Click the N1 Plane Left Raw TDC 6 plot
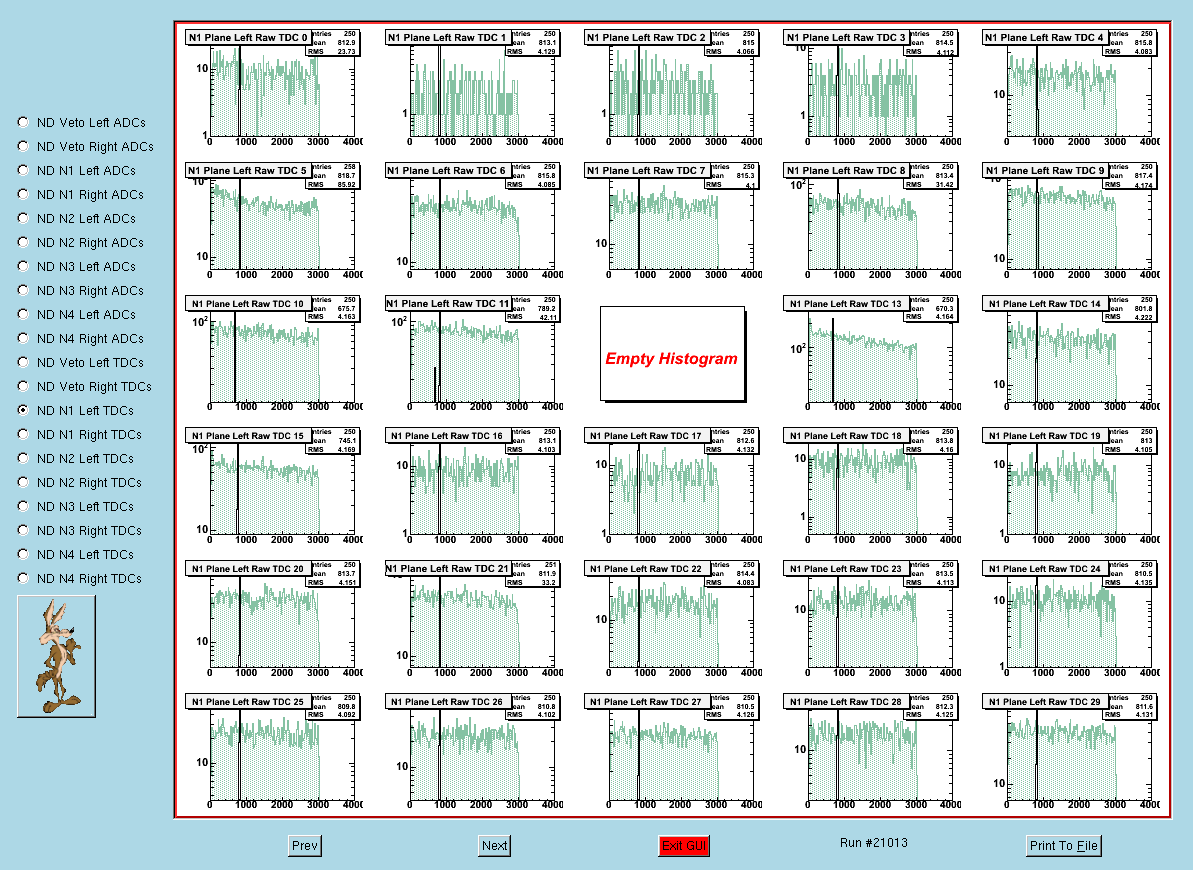This screenshot has height=870, width=1193. click(473, 221)
